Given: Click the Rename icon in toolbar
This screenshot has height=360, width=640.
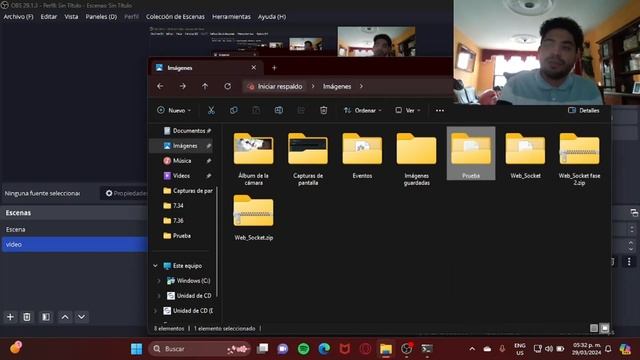Looking at the screenshot, I should point(279,110).
